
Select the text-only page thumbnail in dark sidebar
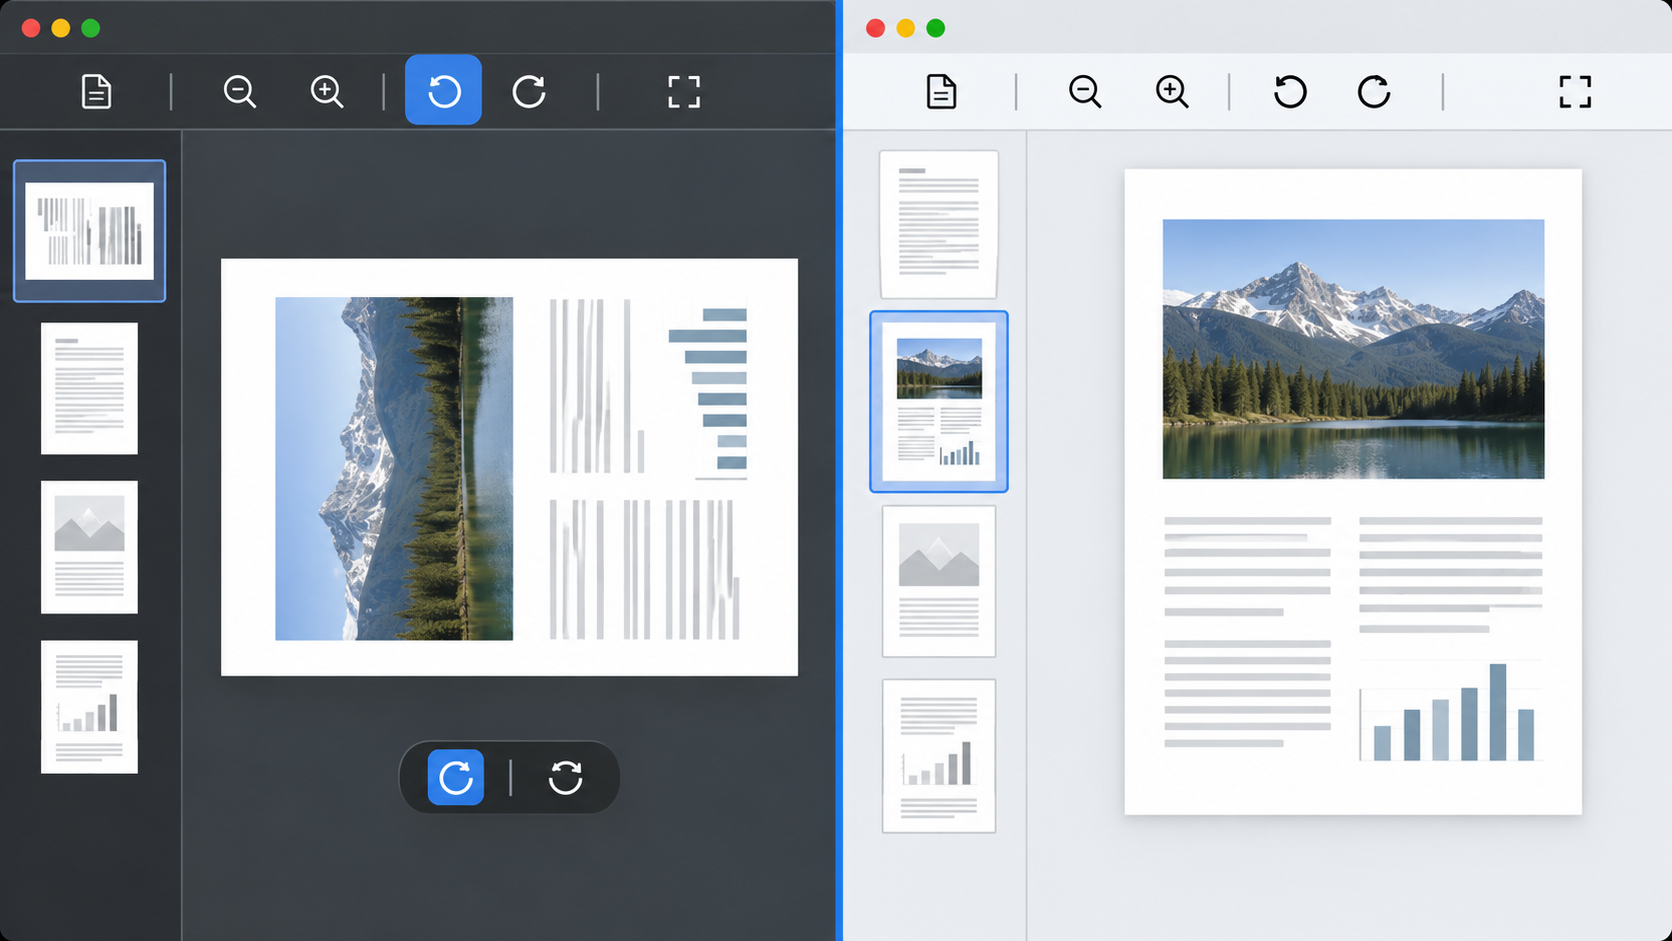point(89,388)
